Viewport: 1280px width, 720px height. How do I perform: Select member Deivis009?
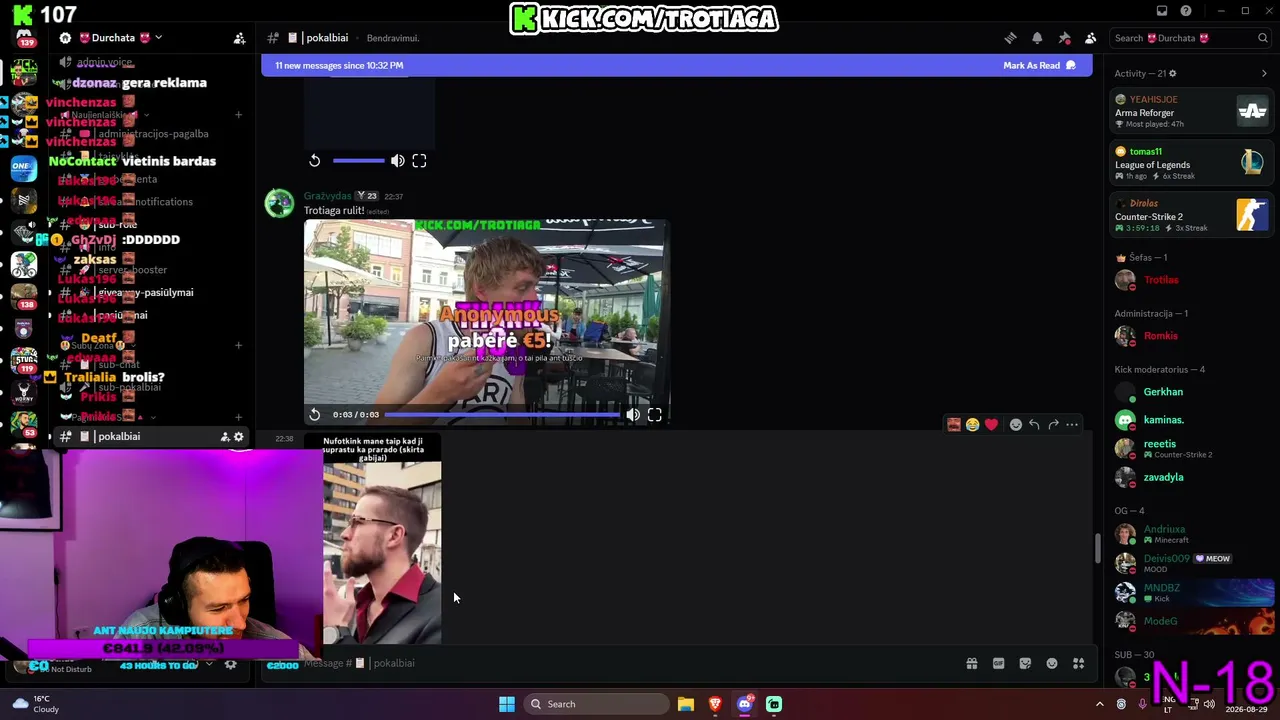pyautogui.click(x=1192, y=562)
